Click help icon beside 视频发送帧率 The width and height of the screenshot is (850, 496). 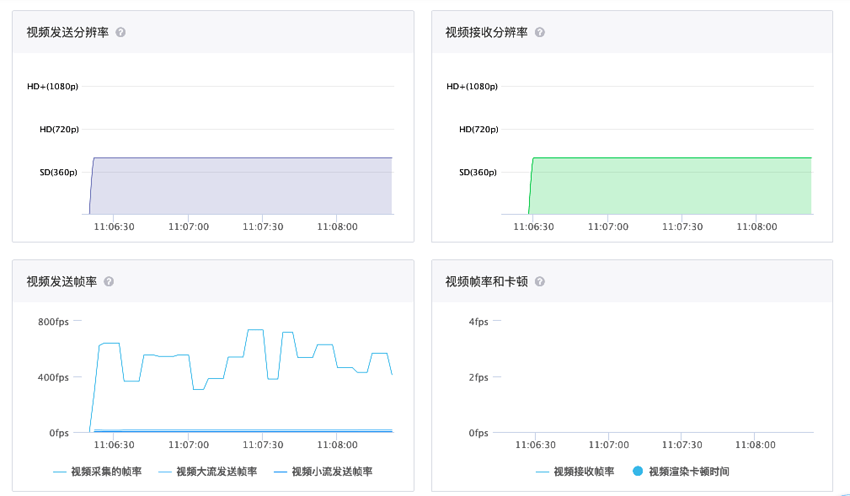[x=109, y=282]
